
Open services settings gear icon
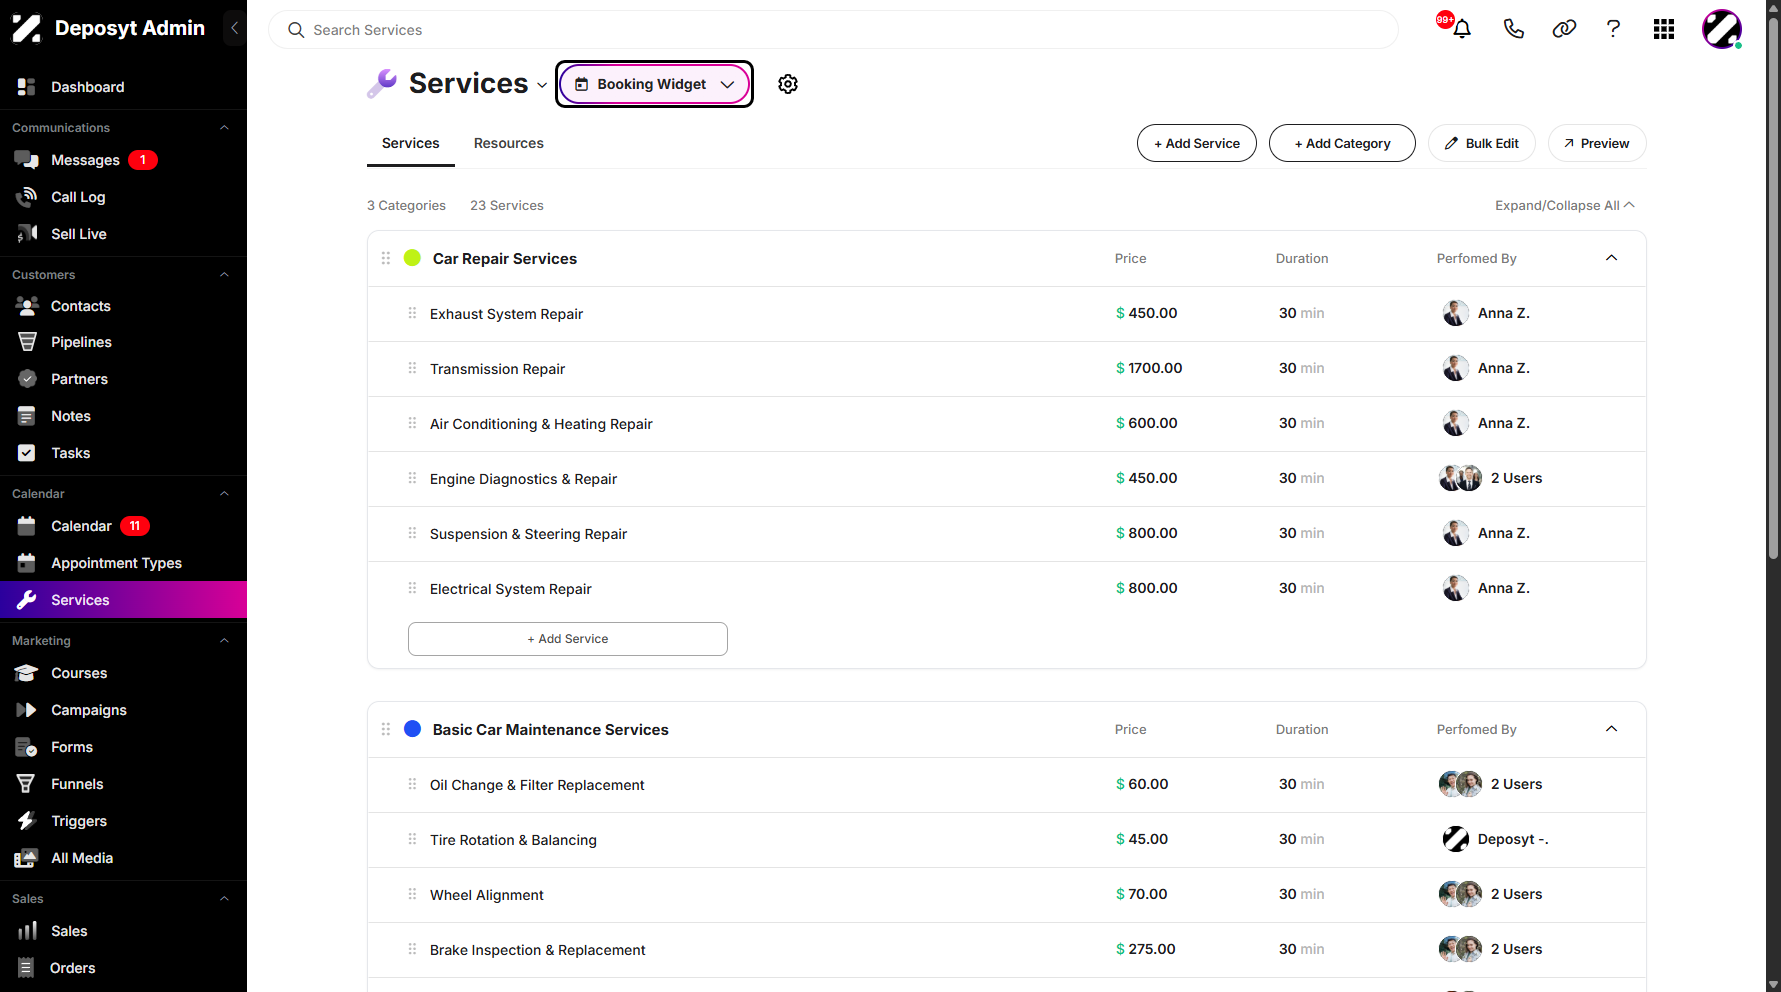788,84
